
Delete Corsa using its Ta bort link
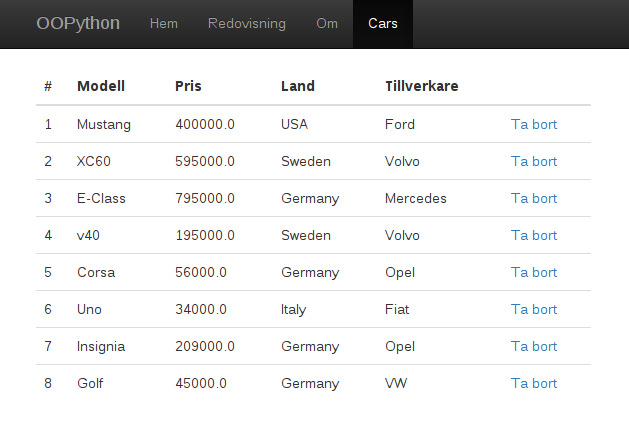click(534, 272)
